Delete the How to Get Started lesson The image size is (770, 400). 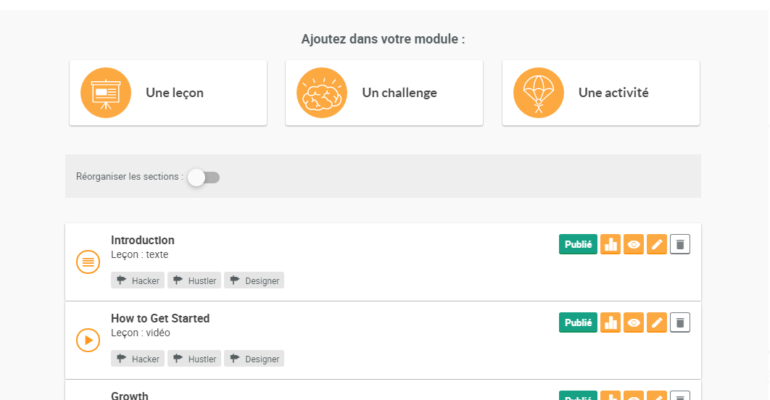pyautogui.click(x=680, y=322)
